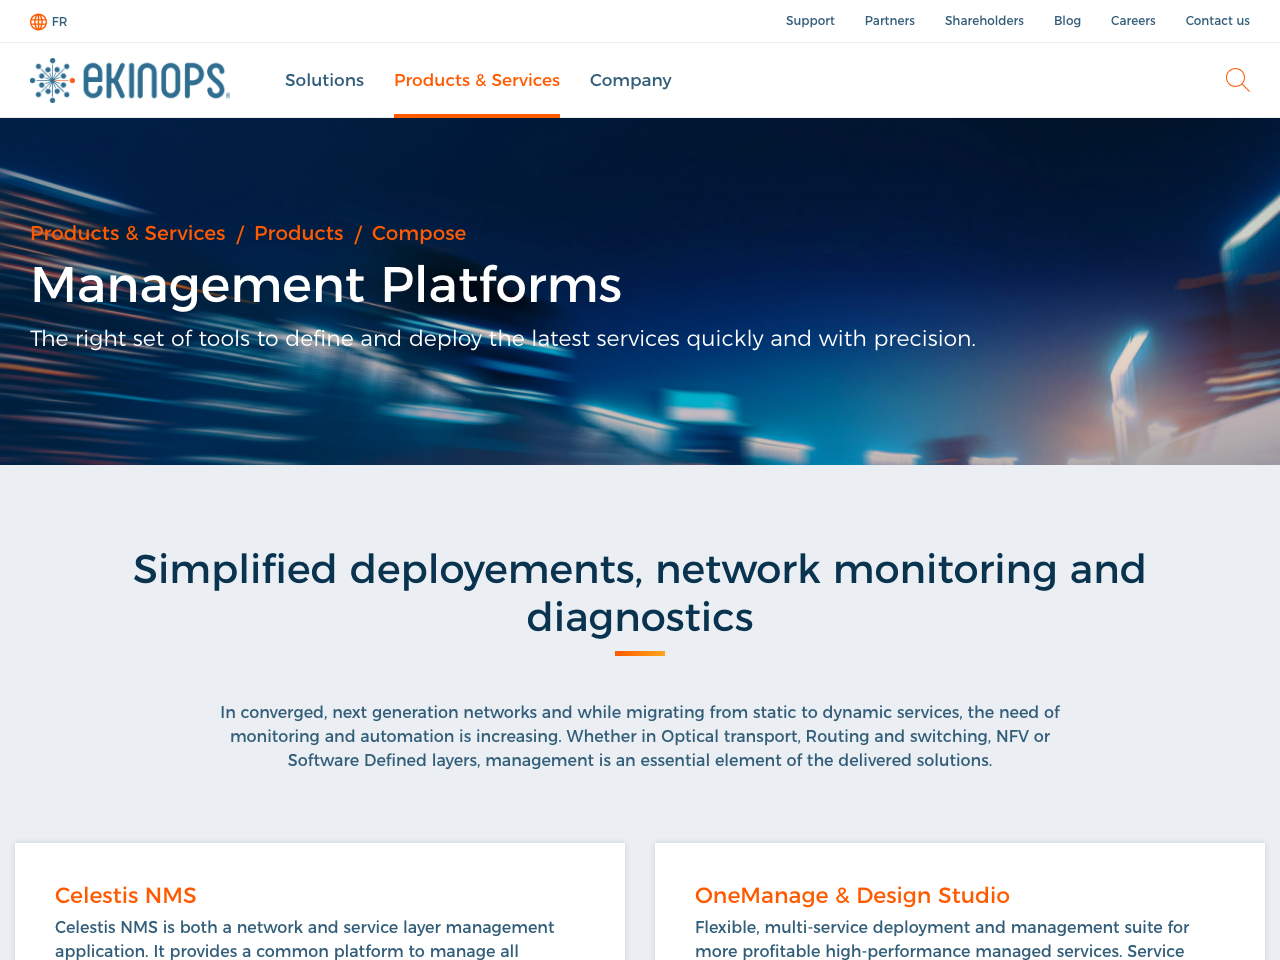The width and height of the screenshot is (1280, 960).
Task: Open the Celestis NMS heading link
Action: [x=125, y=893]
